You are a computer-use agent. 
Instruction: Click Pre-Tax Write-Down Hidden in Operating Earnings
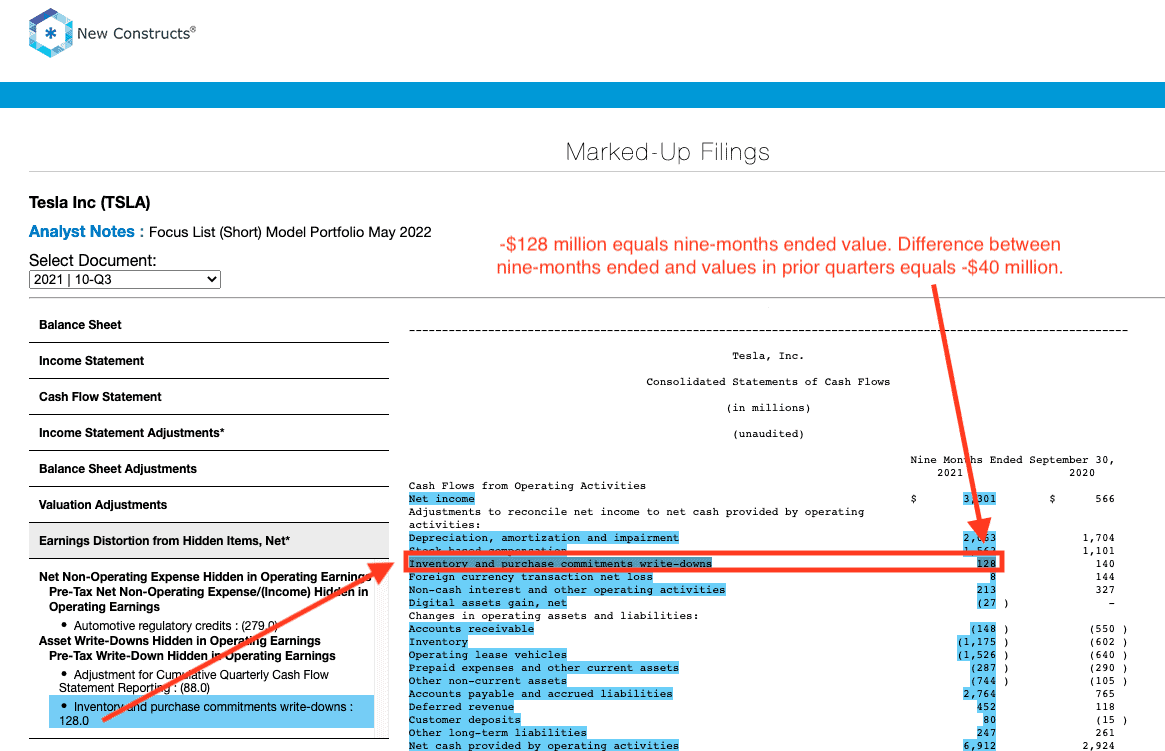point(192,656)
